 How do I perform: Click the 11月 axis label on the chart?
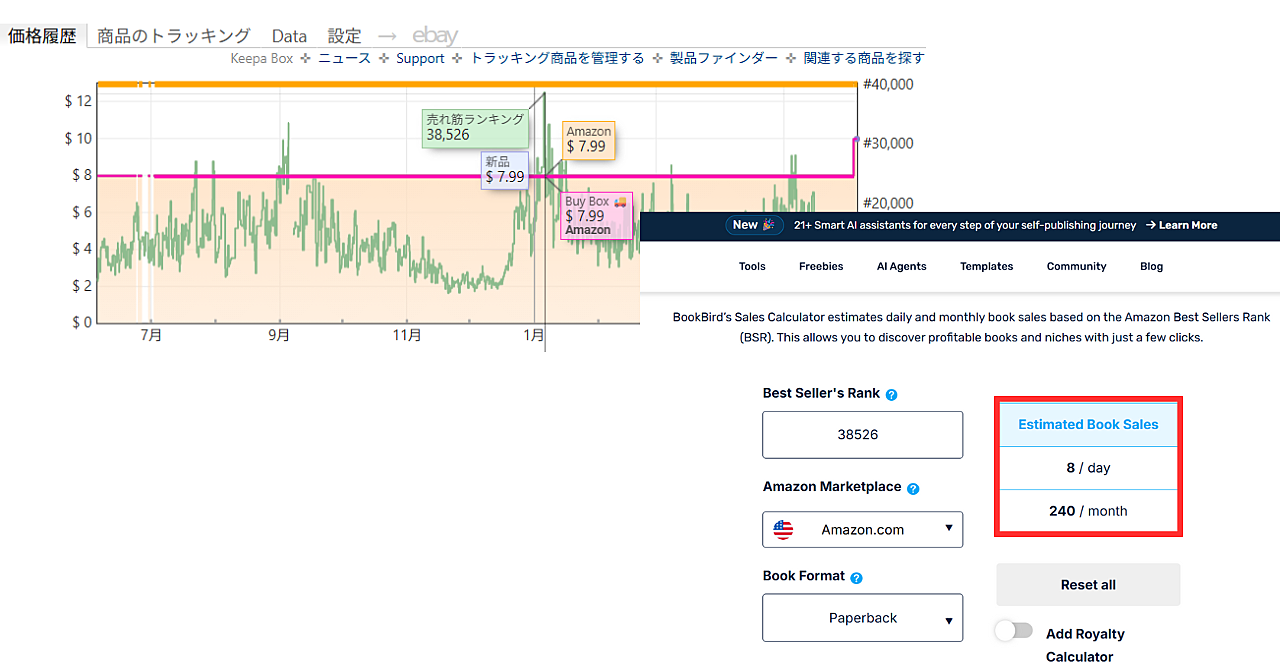[x=407, y=336]
